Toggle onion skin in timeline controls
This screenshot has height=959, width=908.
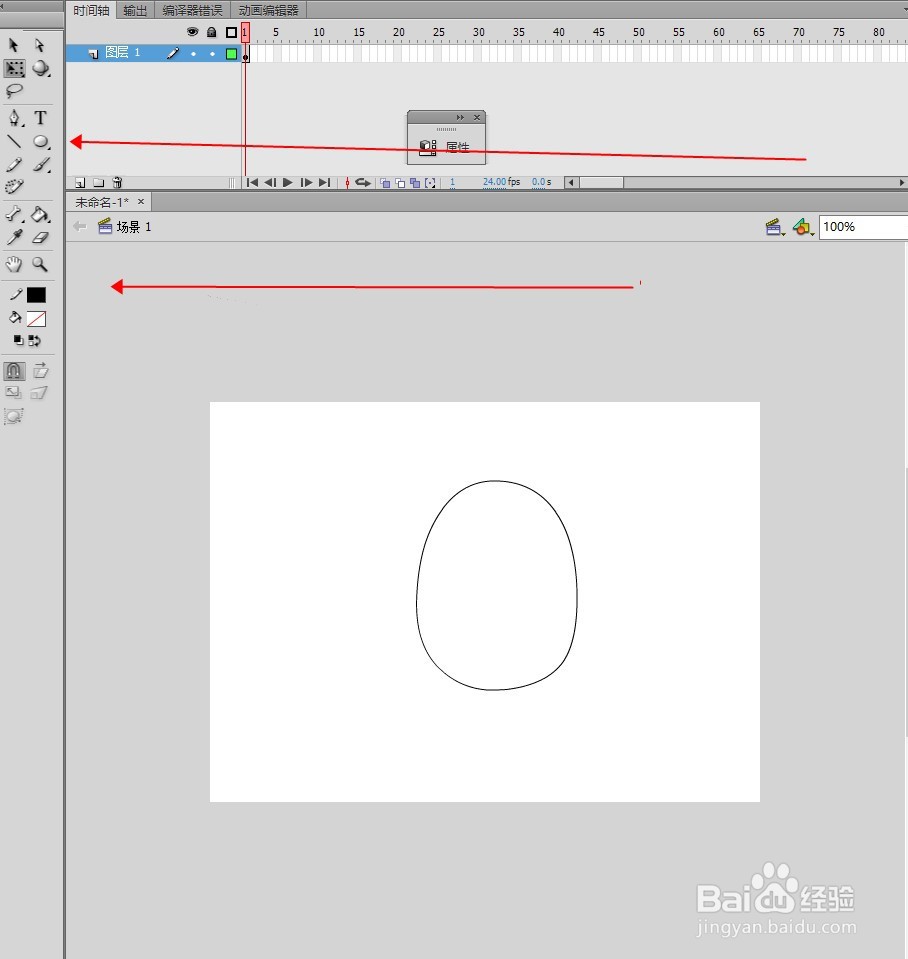[384, 183]
